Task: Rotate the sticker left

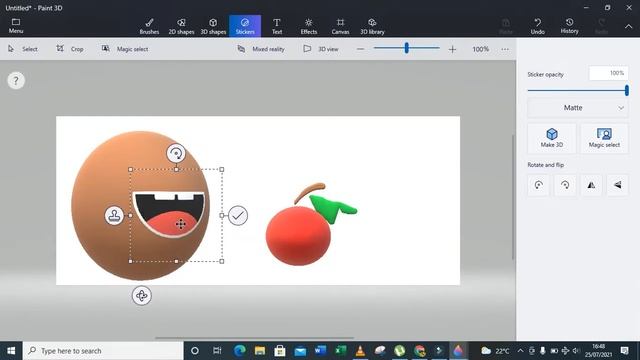Action: coord(538,185)
